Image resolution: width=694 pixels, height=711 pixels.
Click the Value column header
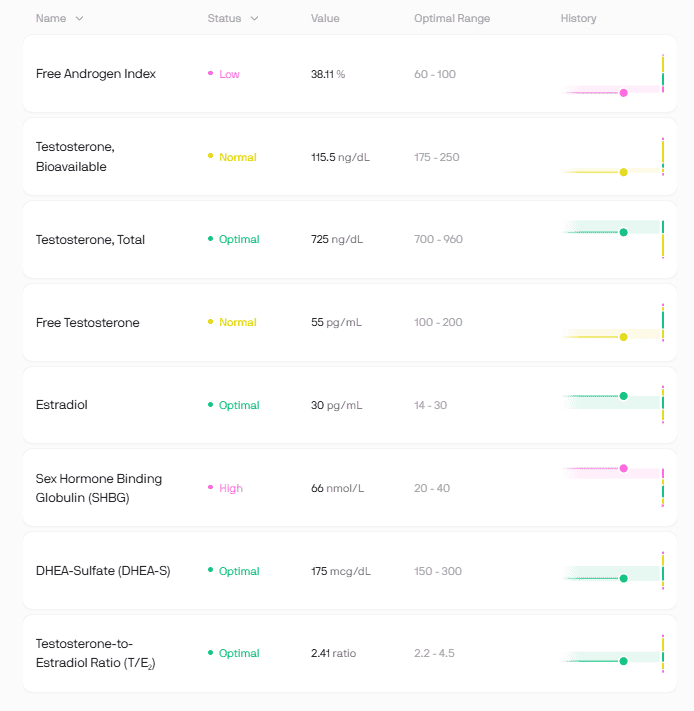coord(324,19)
